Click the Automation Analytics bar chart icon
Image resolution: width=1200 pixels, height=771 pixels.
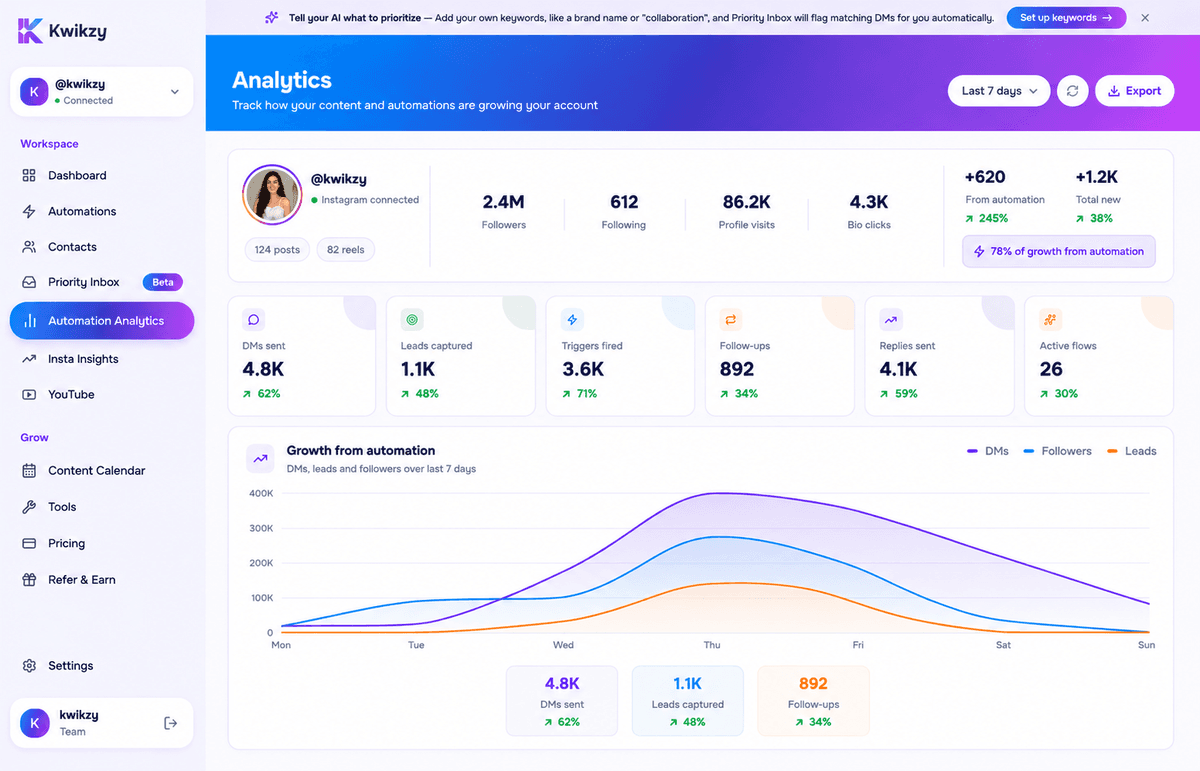[x=29, y=321]
